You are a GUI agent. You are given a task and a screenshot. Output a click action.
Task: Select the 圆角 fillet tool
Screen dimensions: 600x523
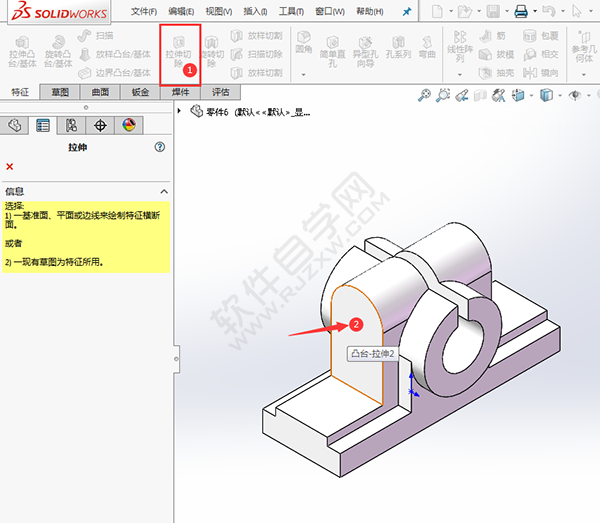[304, 42]
